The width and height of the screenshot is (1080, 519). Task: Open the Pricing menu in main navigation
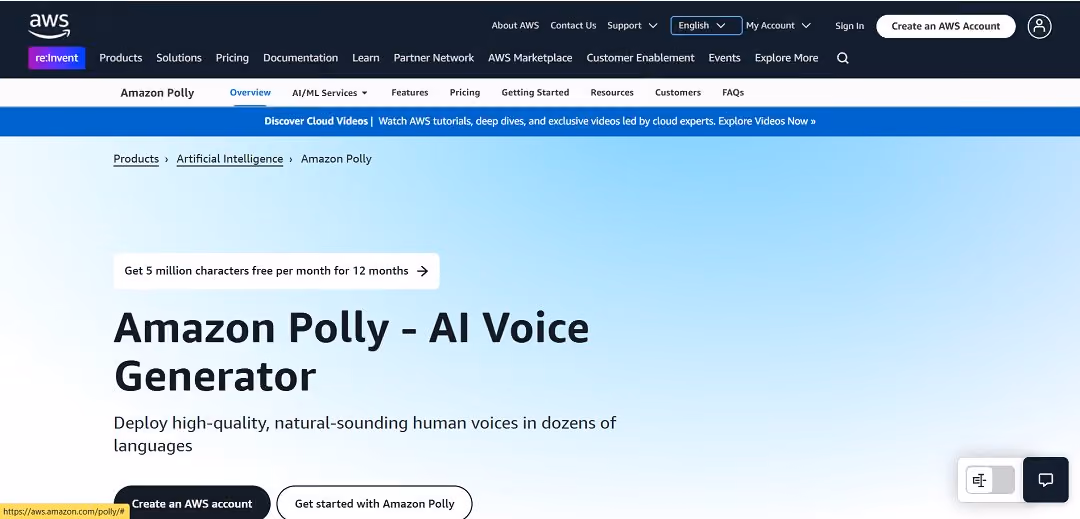[232, 58]
